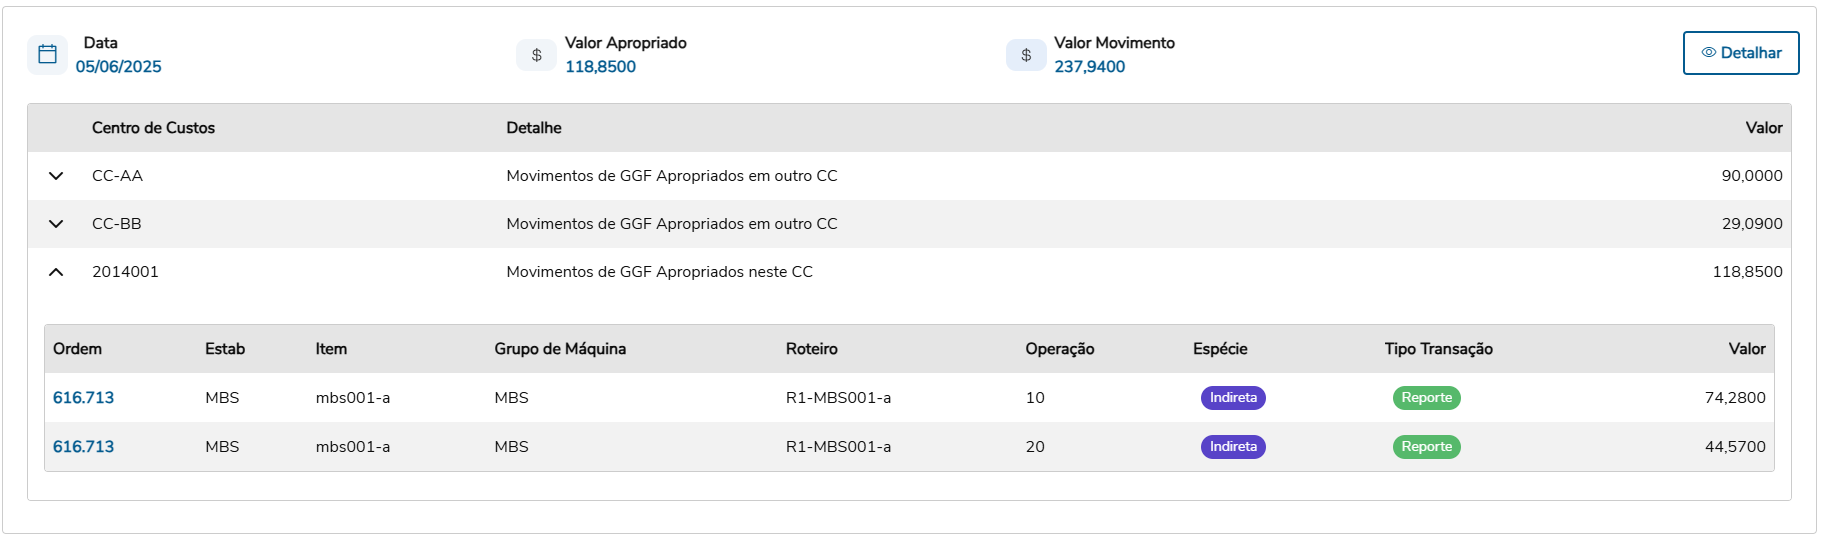Click the Indireta badge on operation 10 row
The image size is (1821, 537).
(1233, 398)
